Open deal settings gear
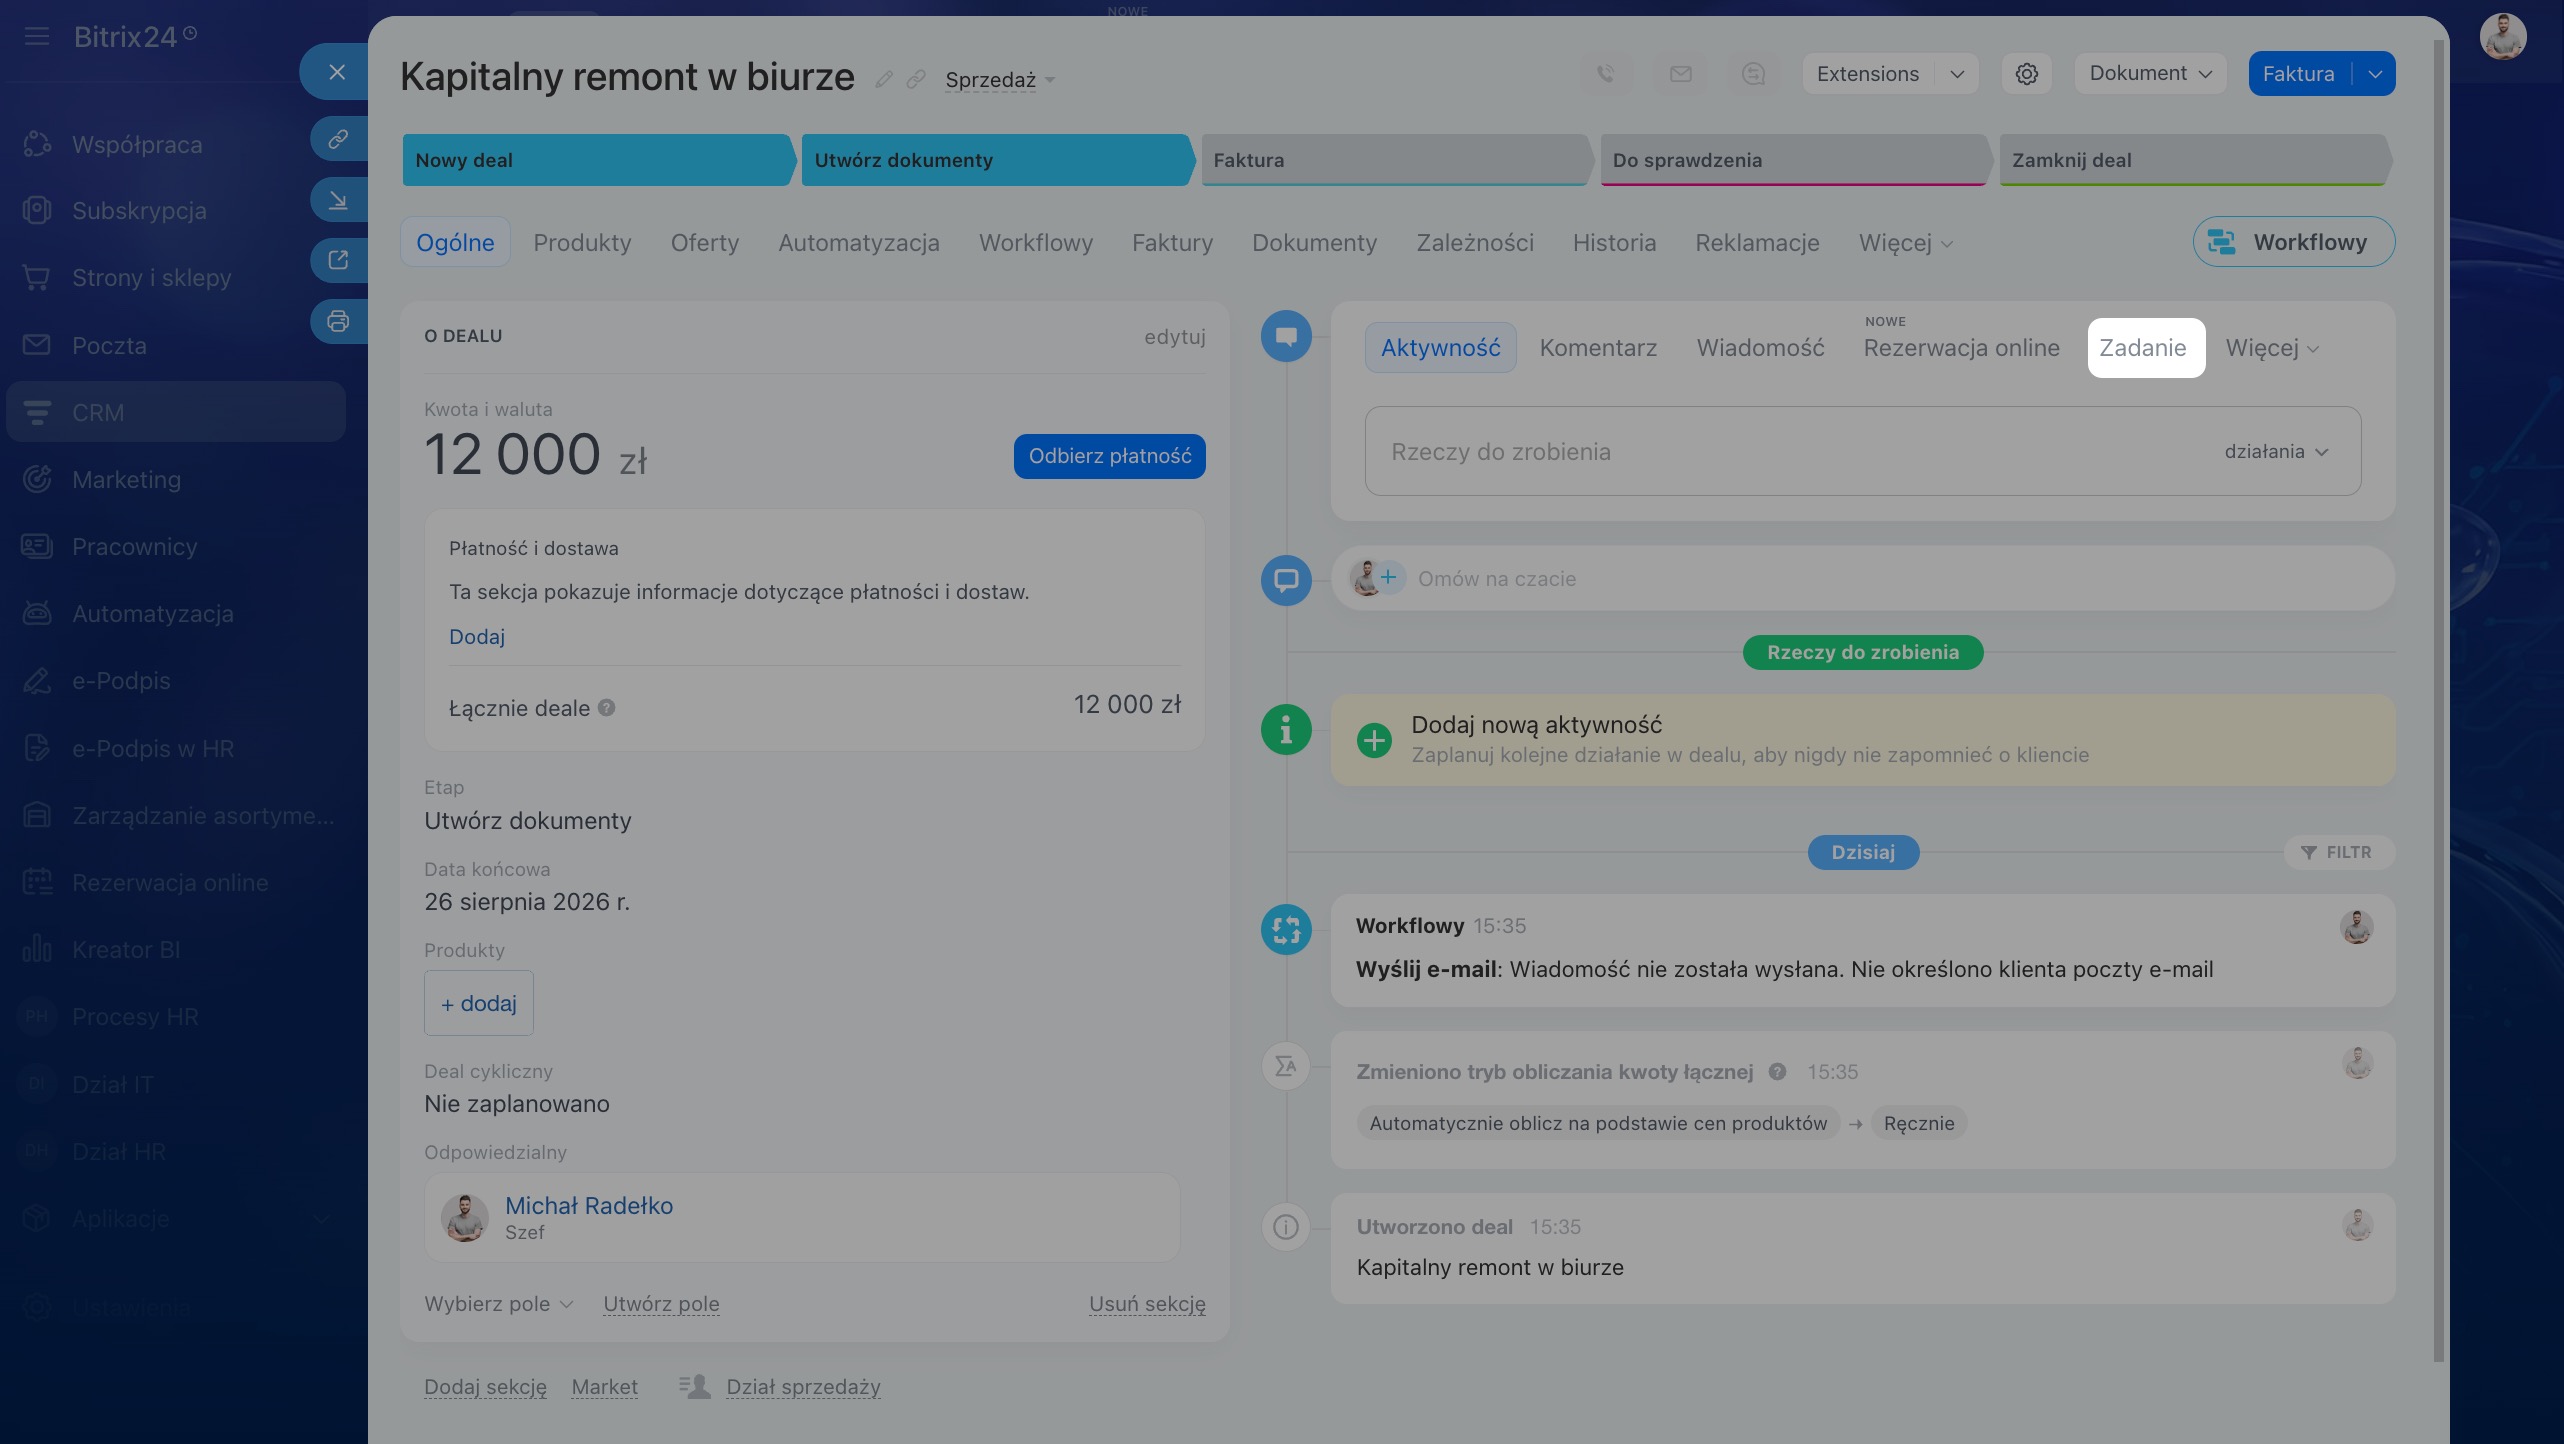2564x1444 pixels. (x=2027, y=74)
